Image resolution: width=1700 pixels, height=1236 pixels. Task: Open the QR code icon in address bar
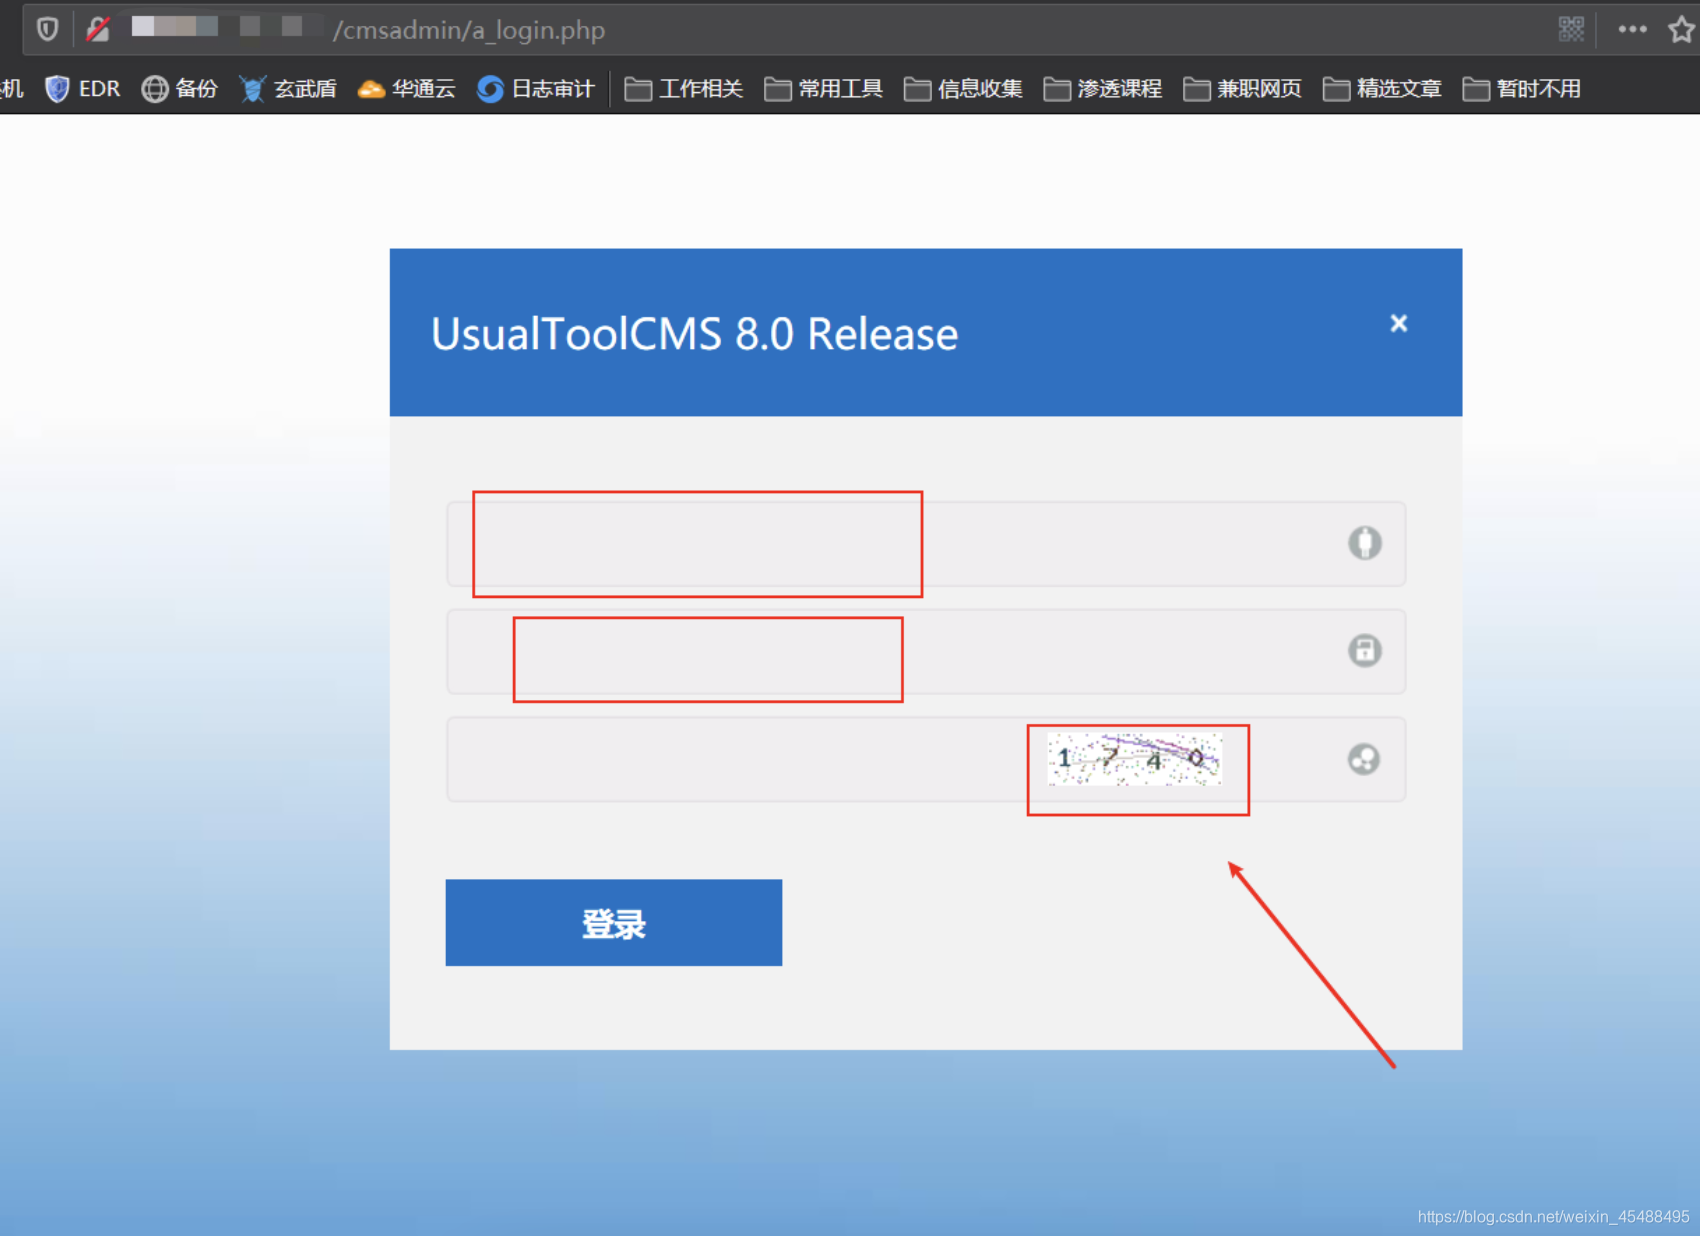(x=1571, y=29)
